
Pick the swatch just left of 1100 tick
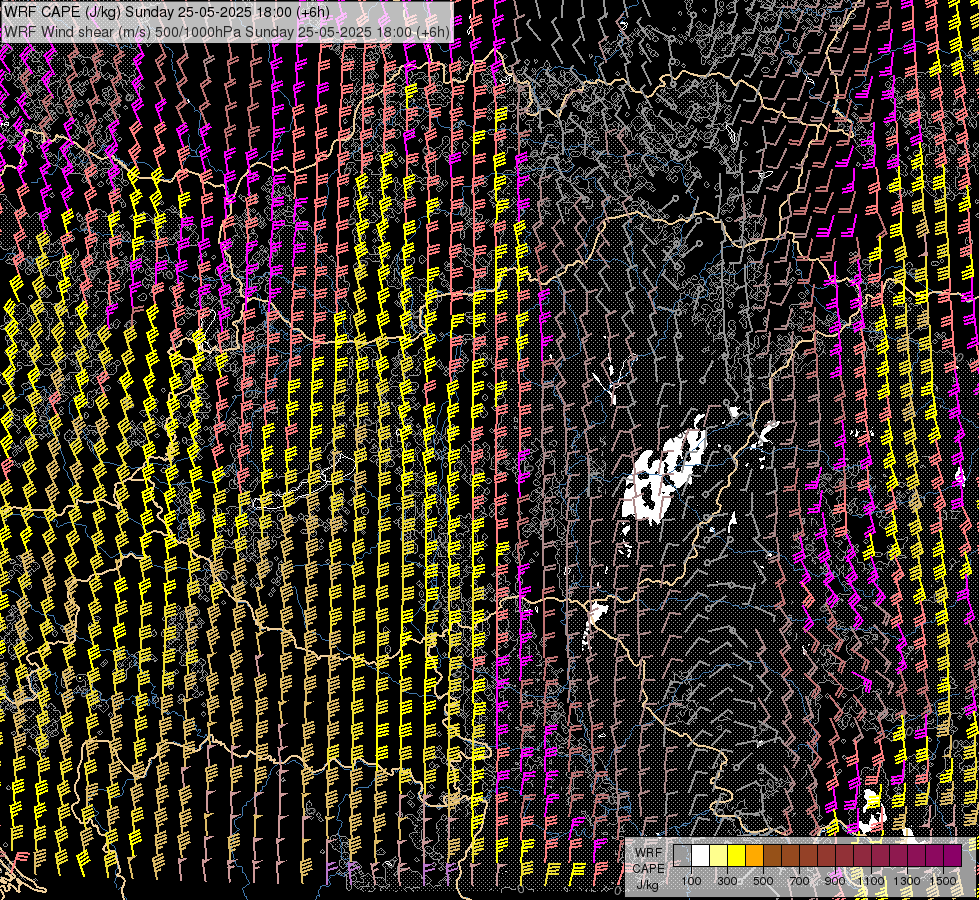coord(863,856)
